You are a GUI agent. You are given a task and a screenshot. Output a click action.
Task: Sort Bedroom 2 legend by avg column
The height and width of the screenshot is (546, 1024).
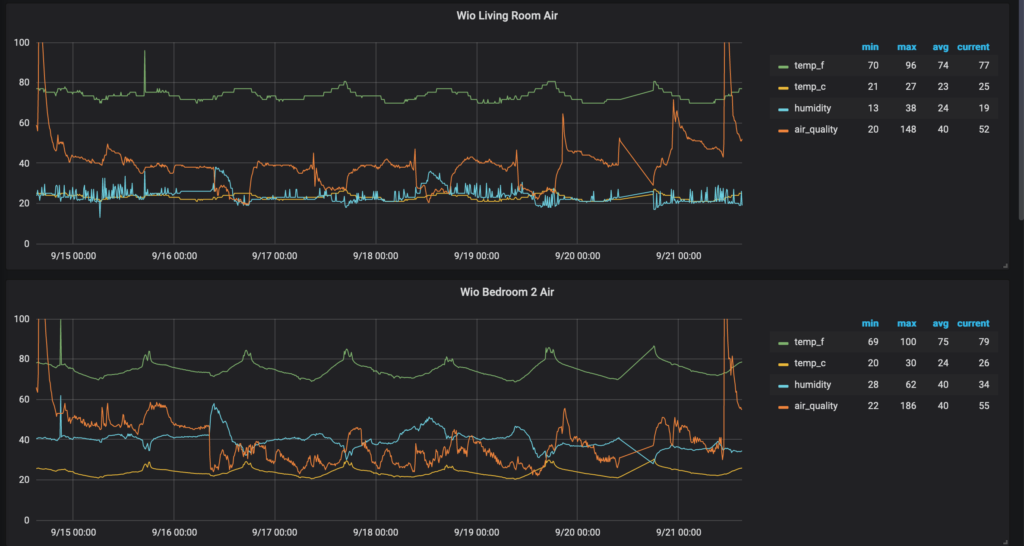pos(938,324)
